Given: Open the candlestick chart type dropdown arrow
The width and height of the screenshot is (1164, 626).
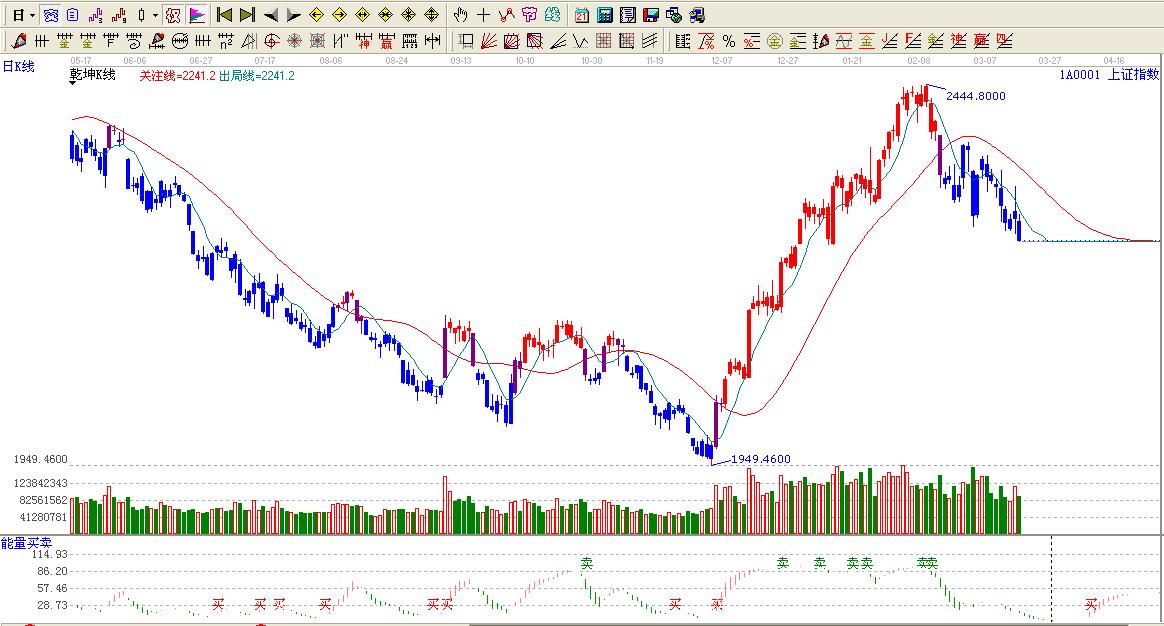Looking at the screenshot, I should click(x=154, y=15).
